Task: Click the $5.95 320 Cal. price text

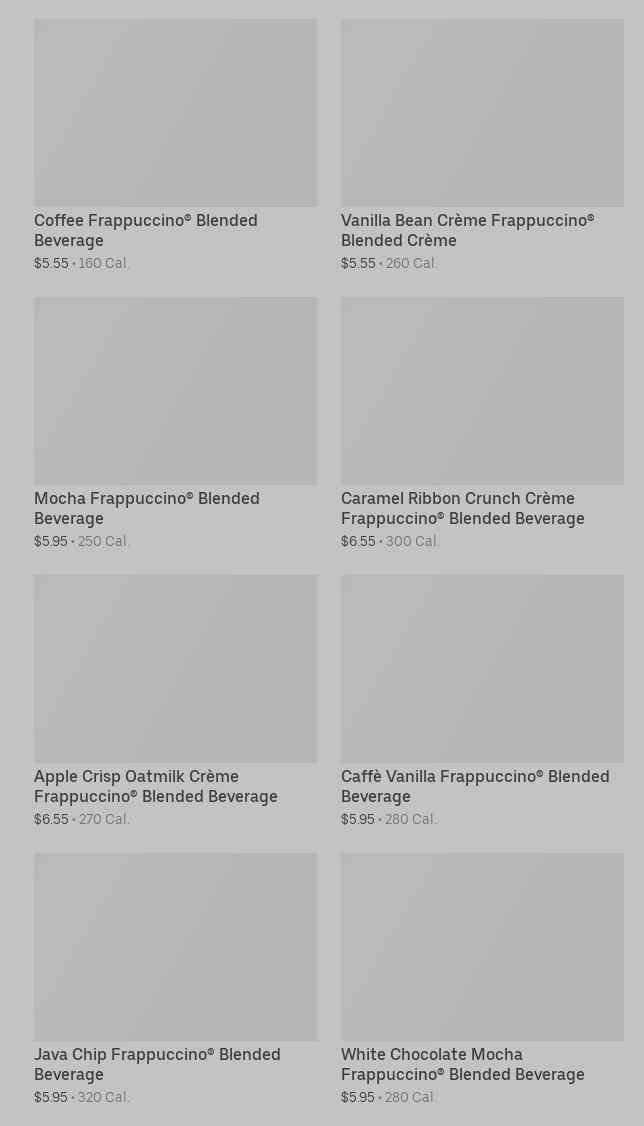Action: 82,1097
